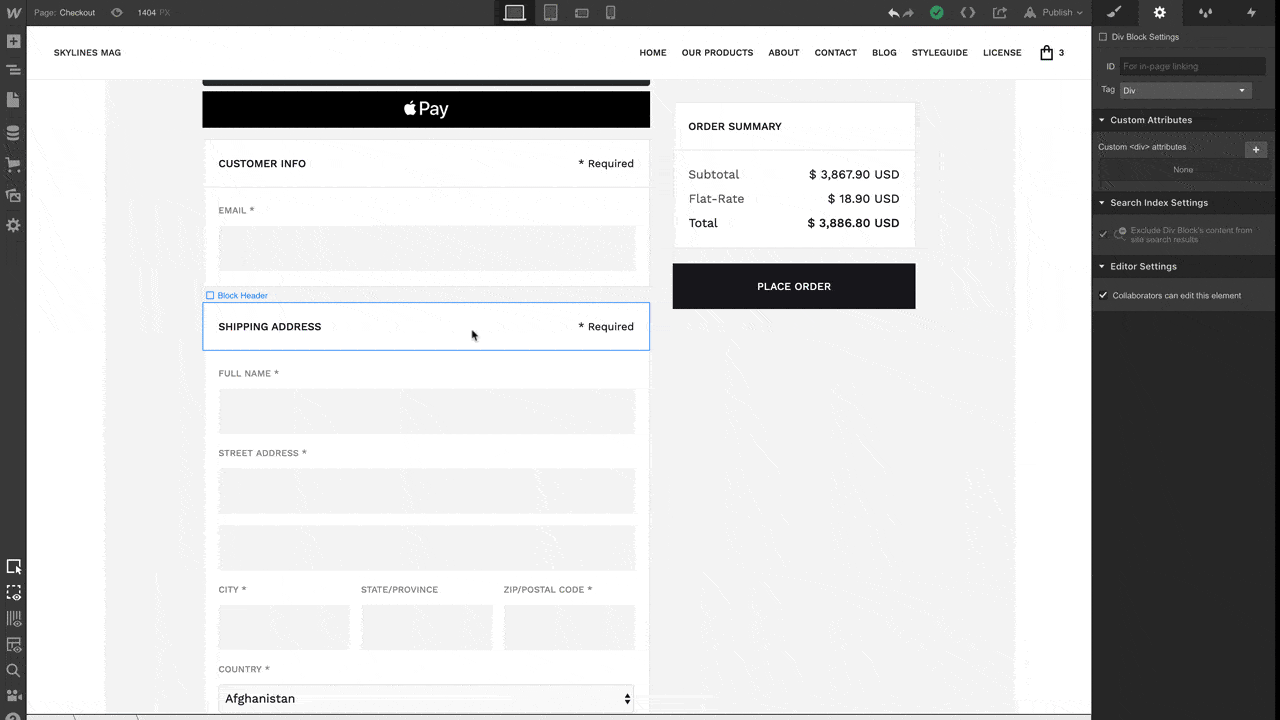Open the Ecommerce panel cart icon
Viewport: 1280px width, 720px height.
[x=13, y=164]
